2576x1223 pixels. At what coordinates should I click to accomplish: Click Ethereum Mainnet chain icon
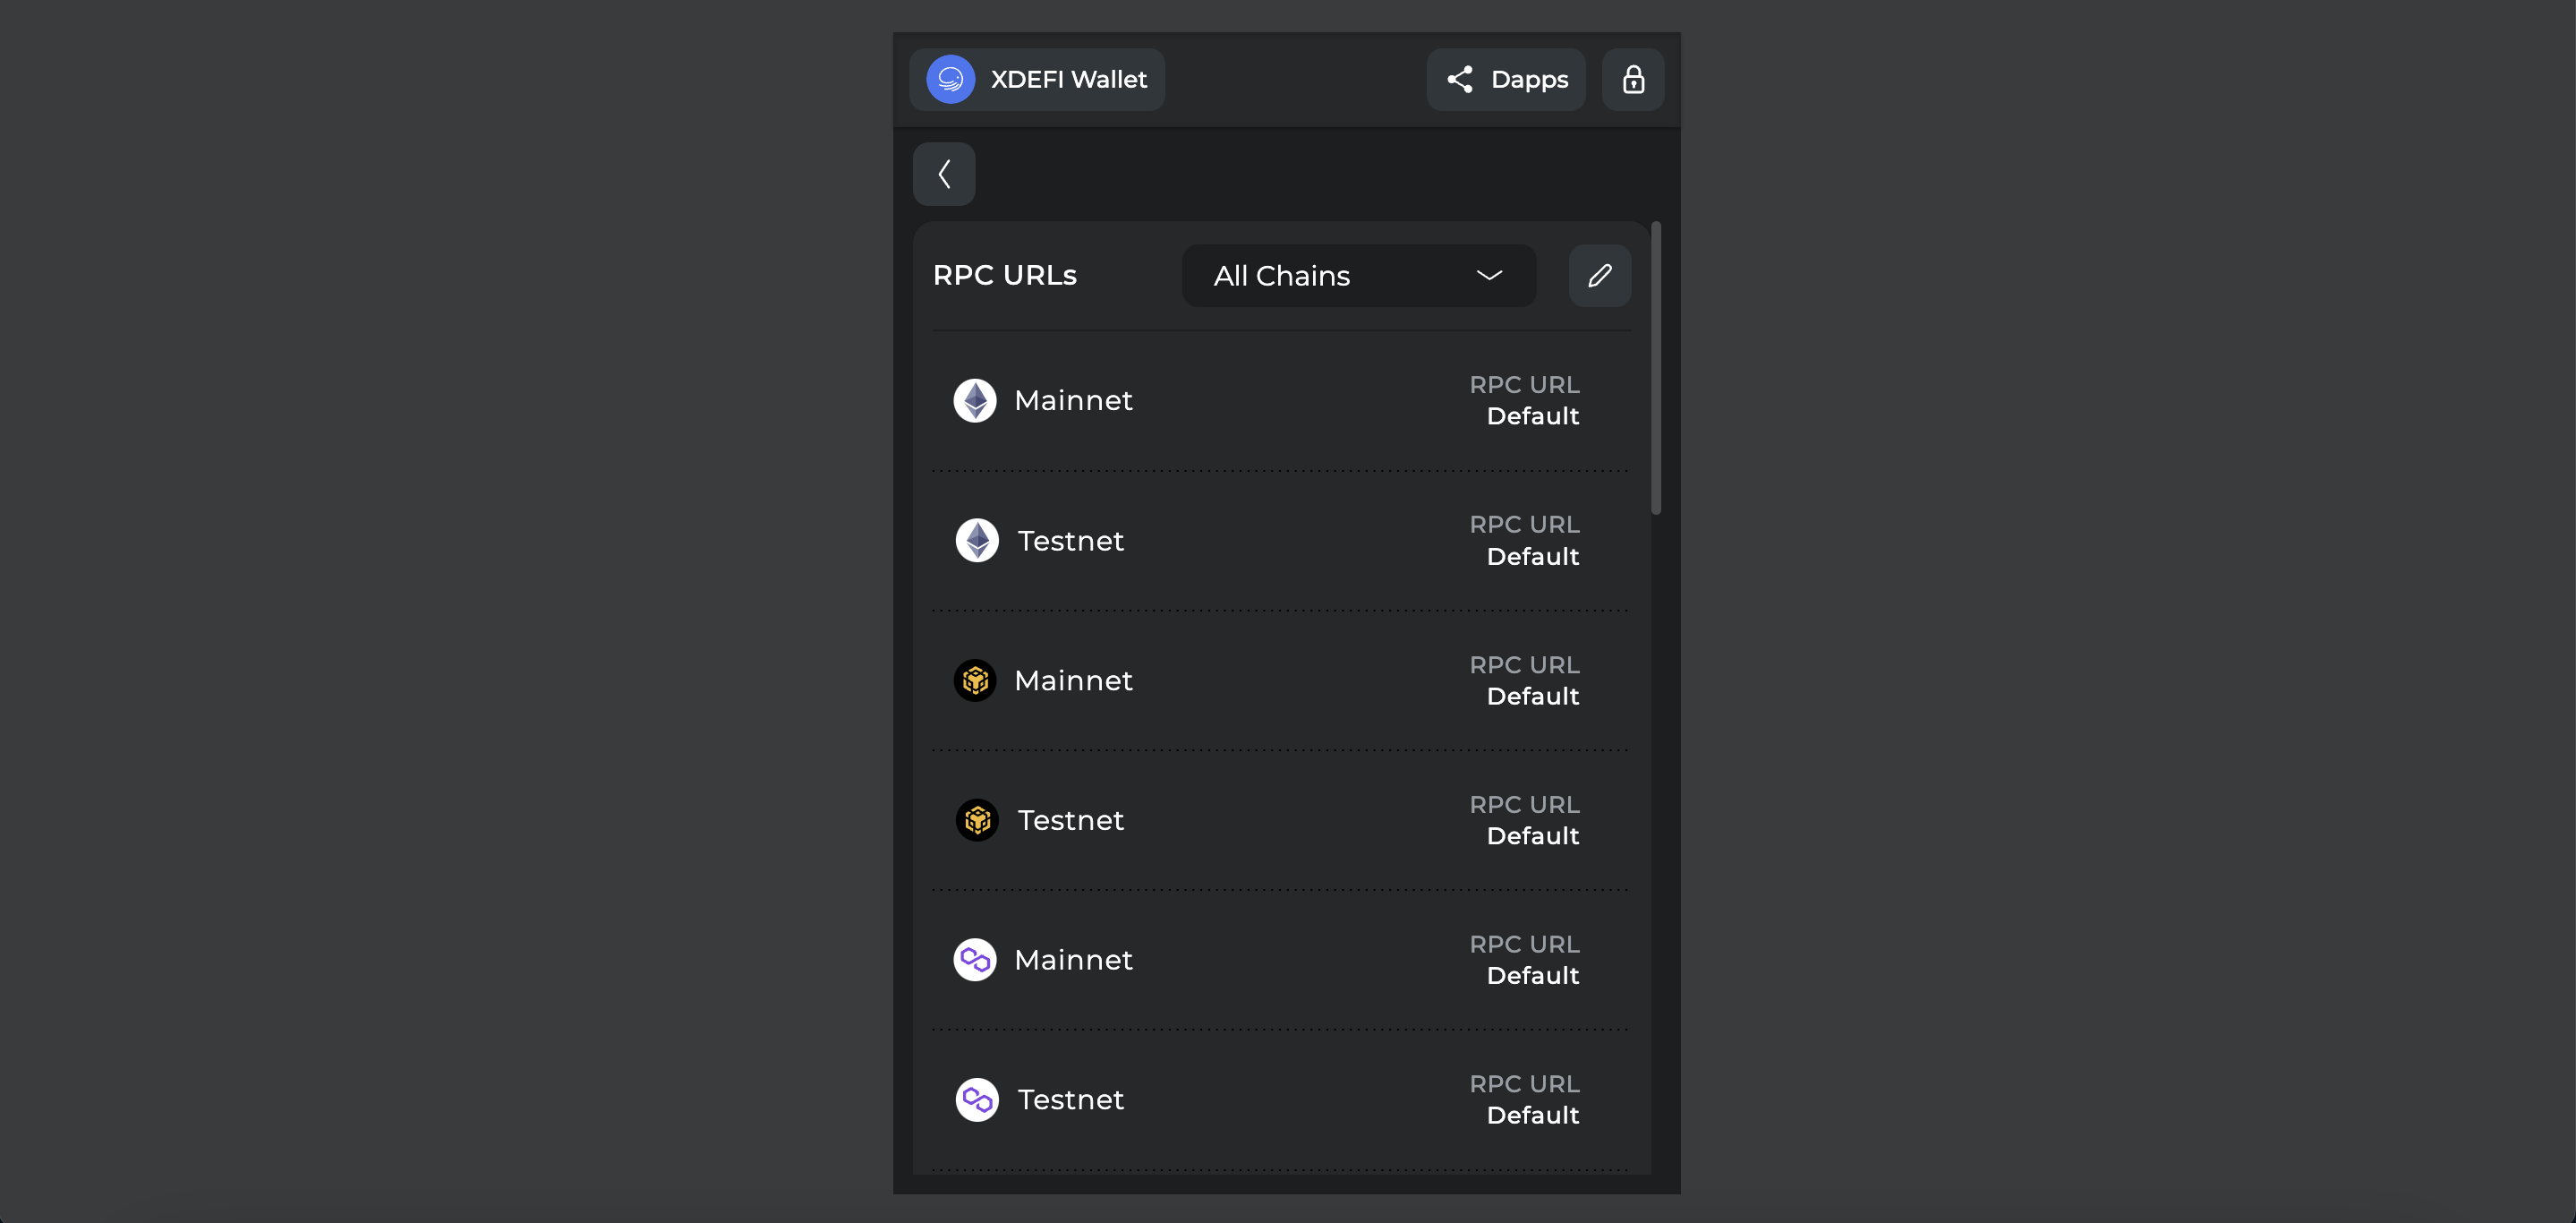tap(974, 400)
